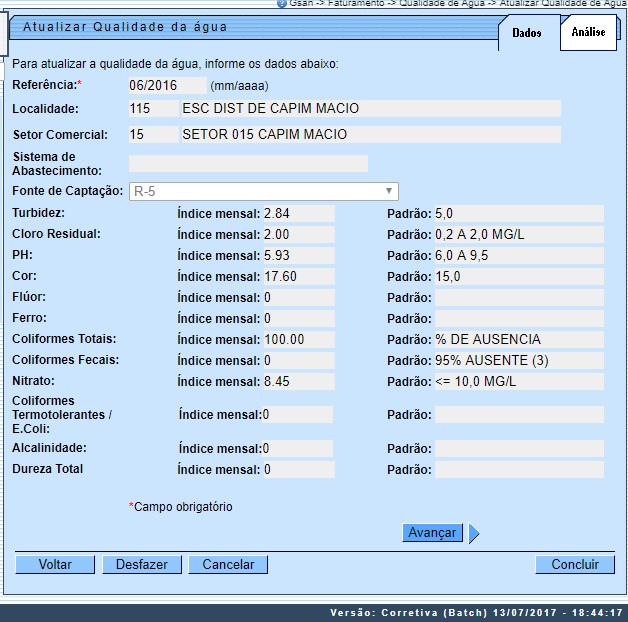This screenshot has height=622, width=628.
Task: Click the Cor índice mensal field
Action: pyautogui.click(x=298, y=276)
